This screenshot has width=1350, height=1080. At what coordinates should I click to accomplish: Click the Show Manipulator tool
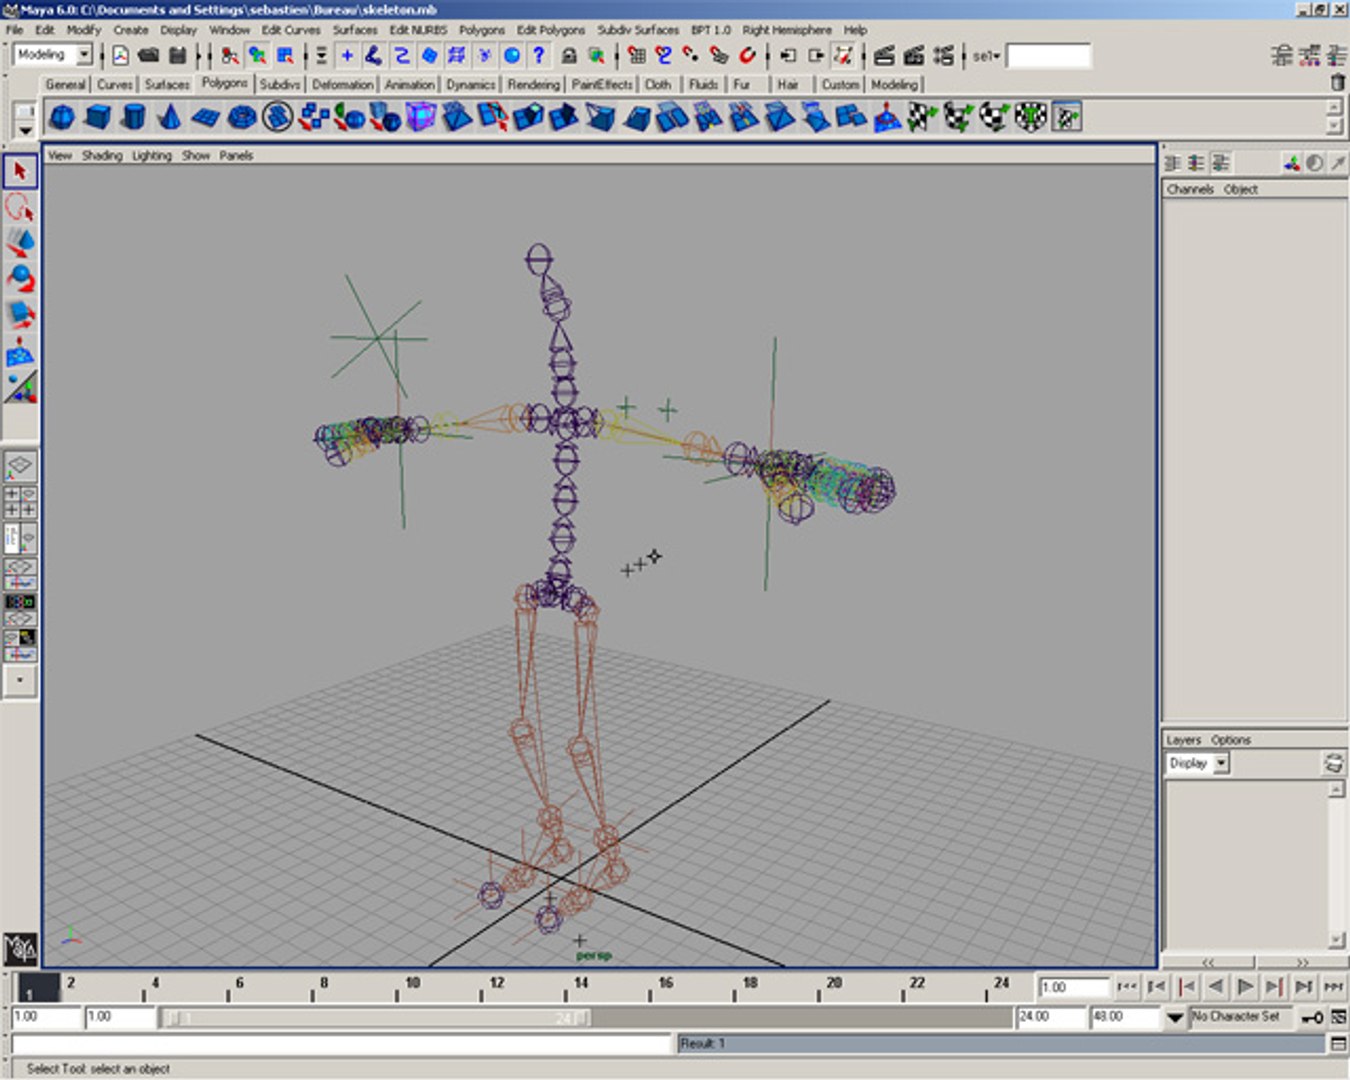point(19,387)
